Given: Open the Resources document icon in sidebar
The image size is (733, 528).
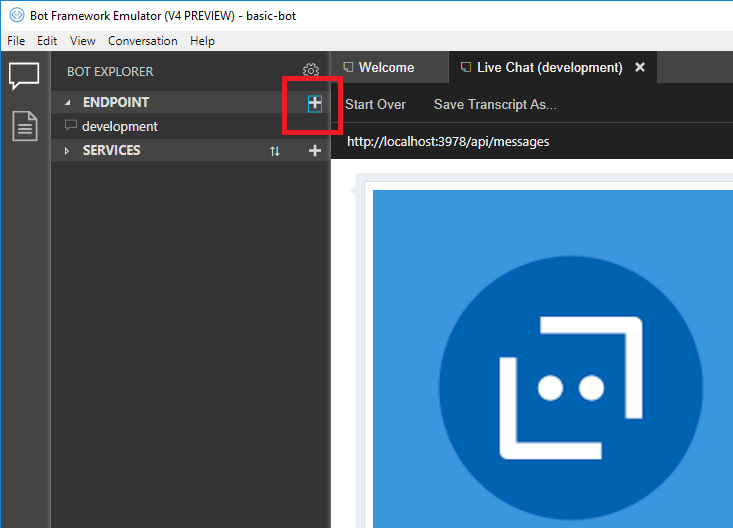Looking at the screenshot, I should (25, 126).
